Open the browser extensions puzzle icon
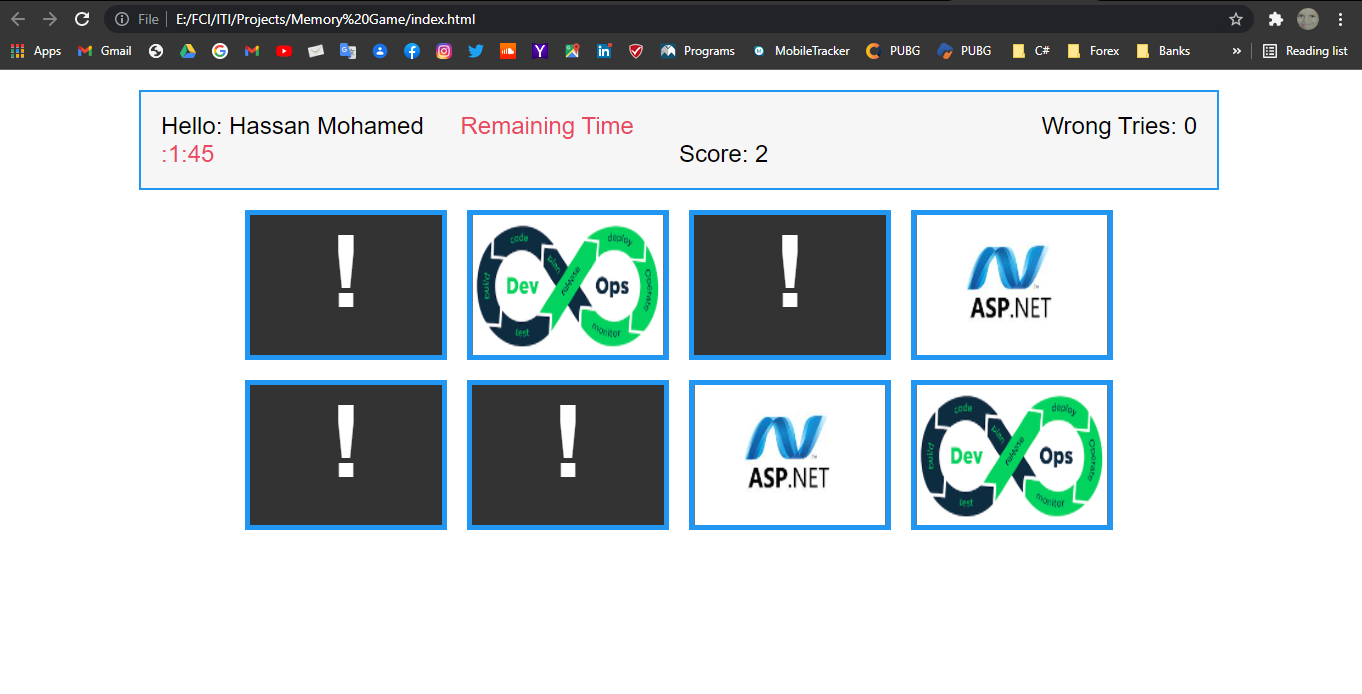 [x=1276, y=18]
